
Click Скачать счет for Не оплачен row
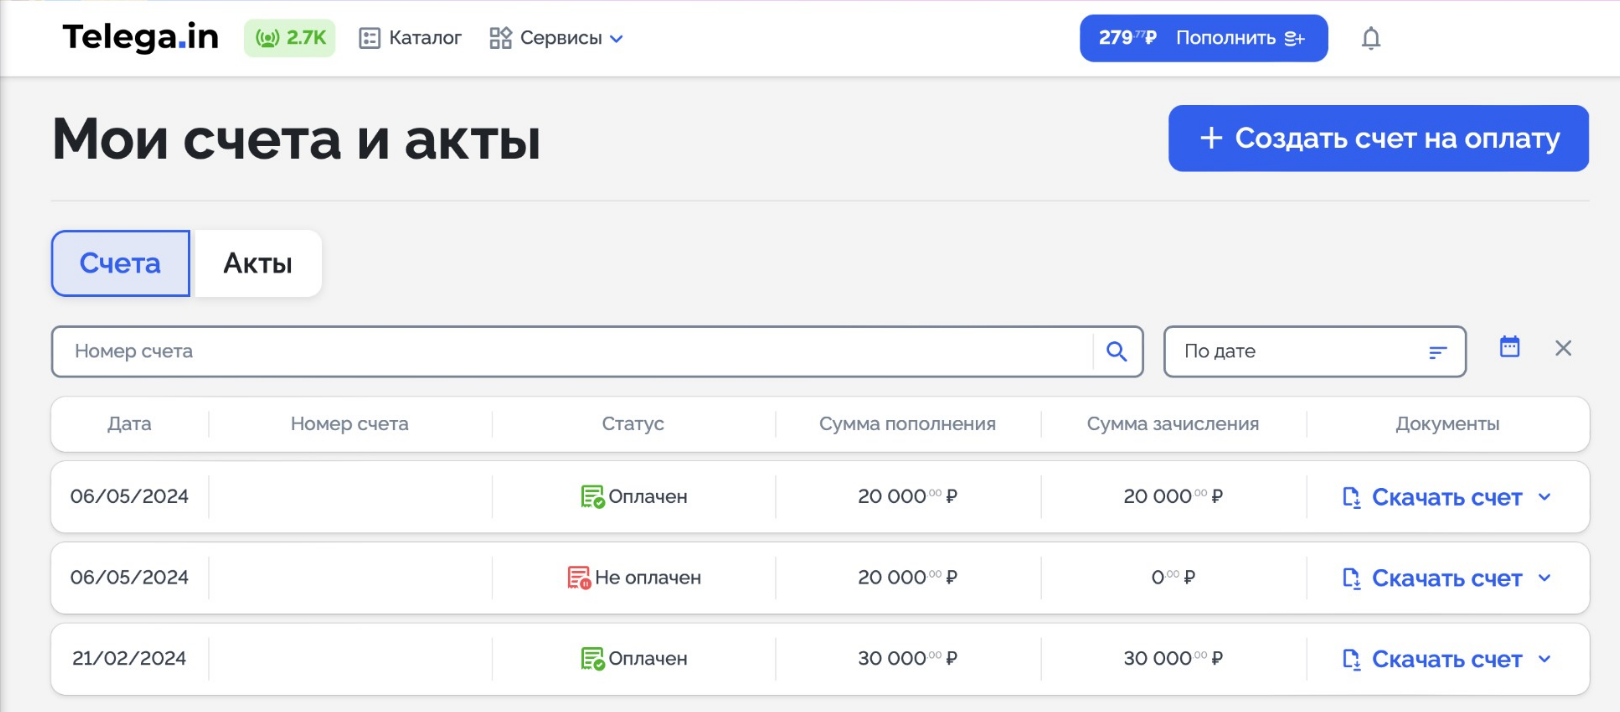point(1447,578)
